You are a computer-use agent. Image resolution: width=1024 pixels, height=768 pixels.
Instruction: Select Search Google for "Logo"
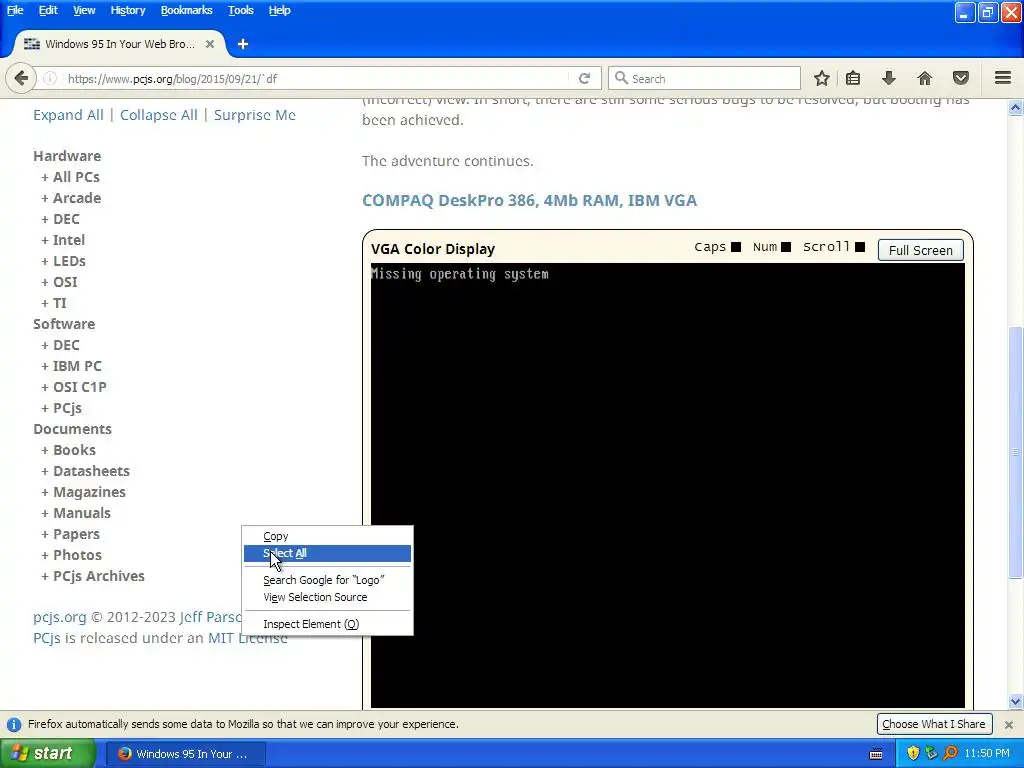click(x=327, y=580)
